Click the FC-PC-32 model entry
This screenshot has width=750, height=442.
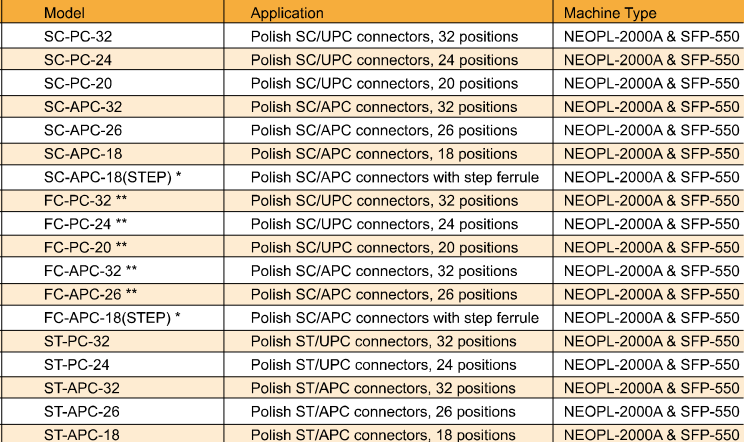[x=86, y=200]
